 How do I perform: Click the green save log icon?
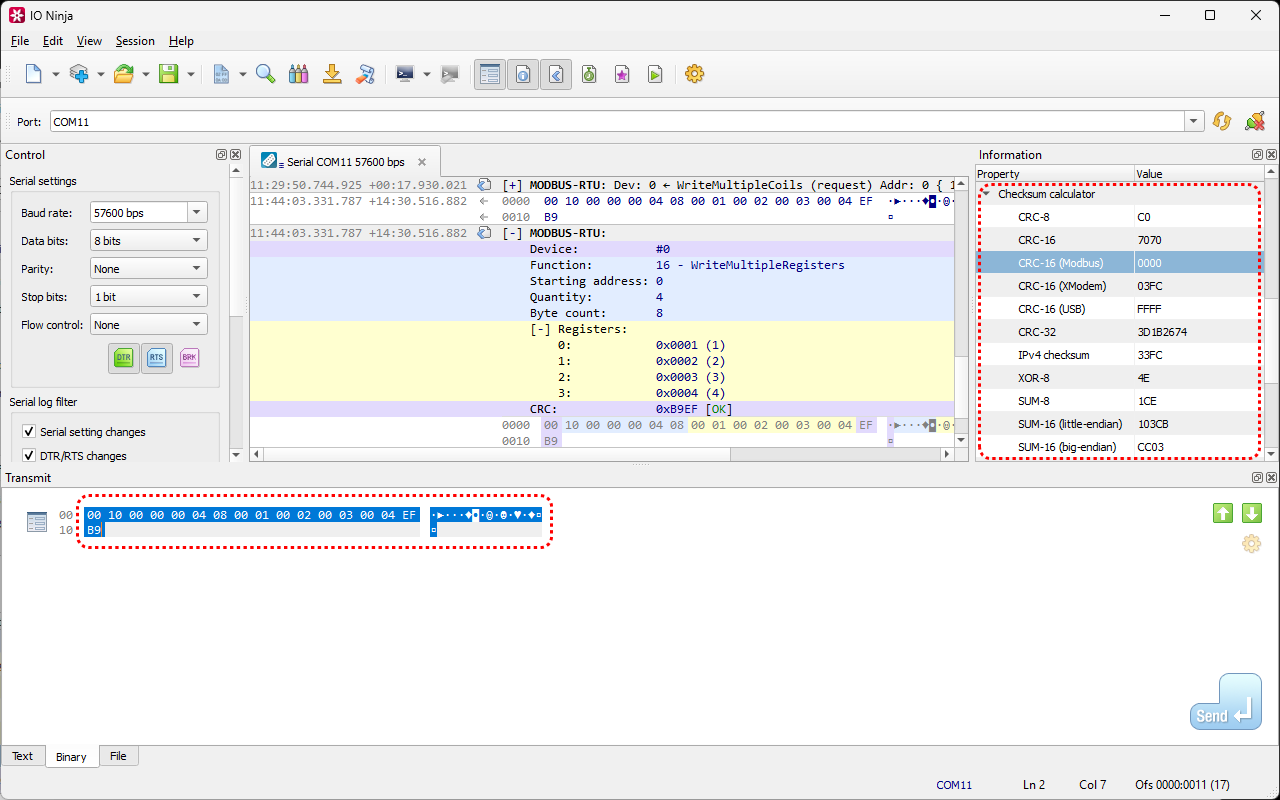click(x=168, y=74)
